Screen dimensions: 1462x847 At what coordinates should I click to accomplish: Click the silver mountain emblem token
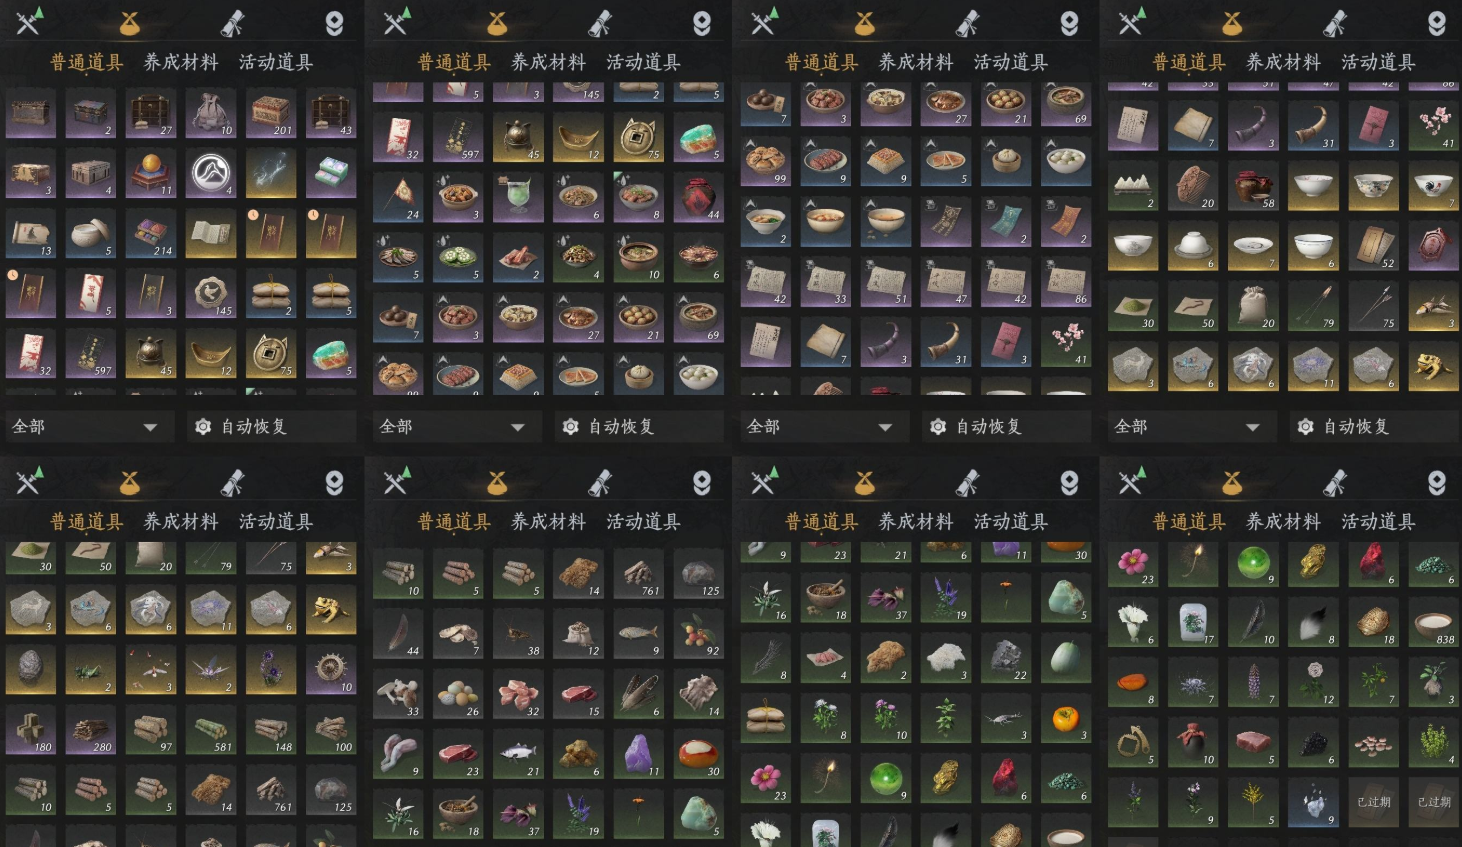[211, 173]
